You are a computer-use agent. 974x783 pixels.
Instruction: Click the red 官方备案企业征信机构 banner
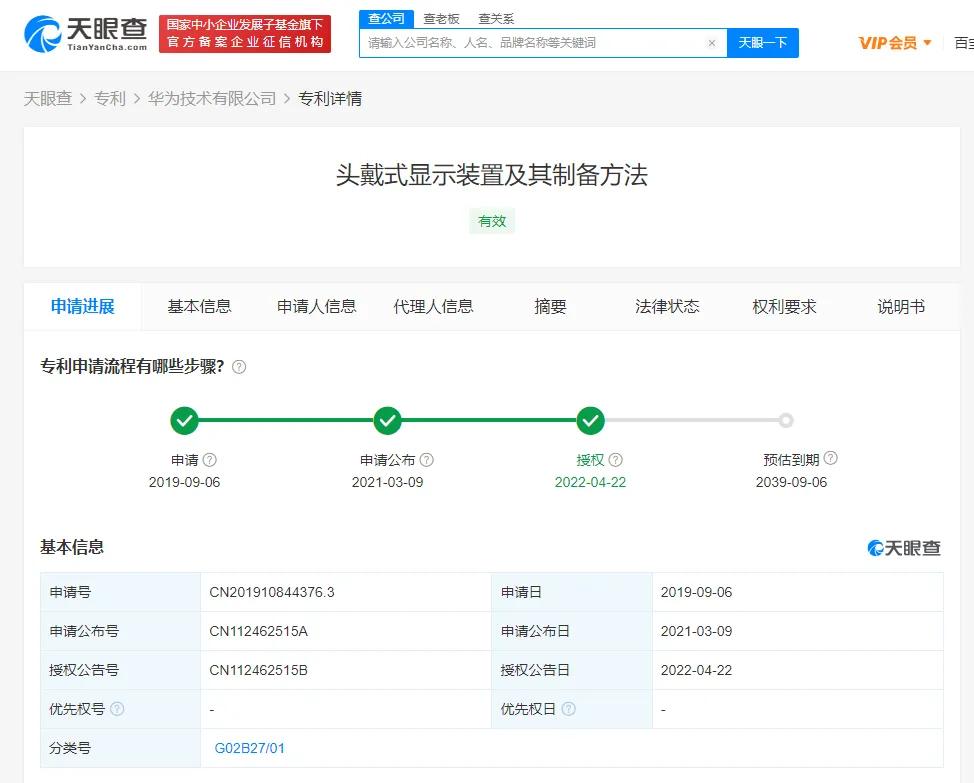click(245, 34)
